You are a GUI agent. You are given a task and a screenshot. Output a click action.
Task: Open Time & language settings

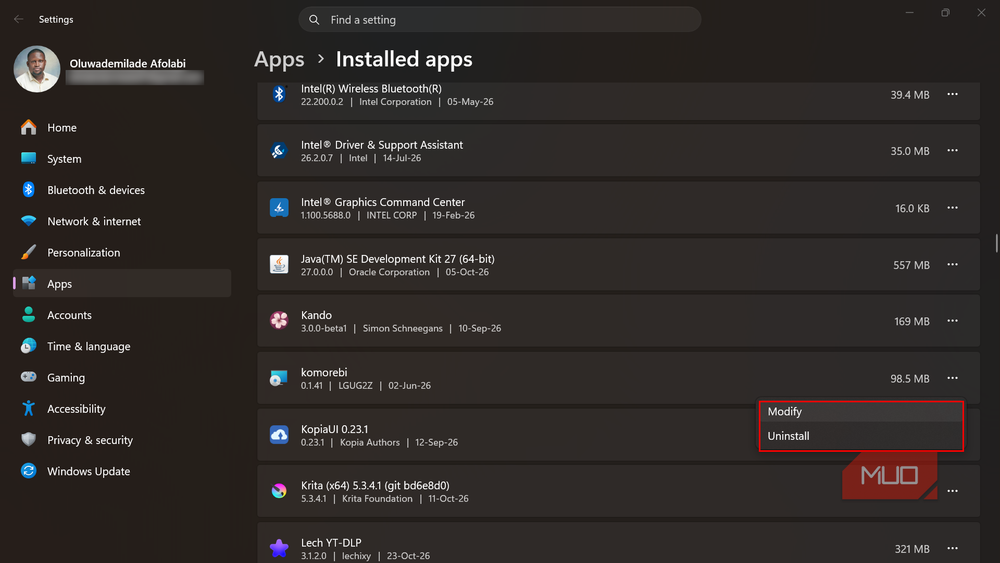[x=122, y=346]
